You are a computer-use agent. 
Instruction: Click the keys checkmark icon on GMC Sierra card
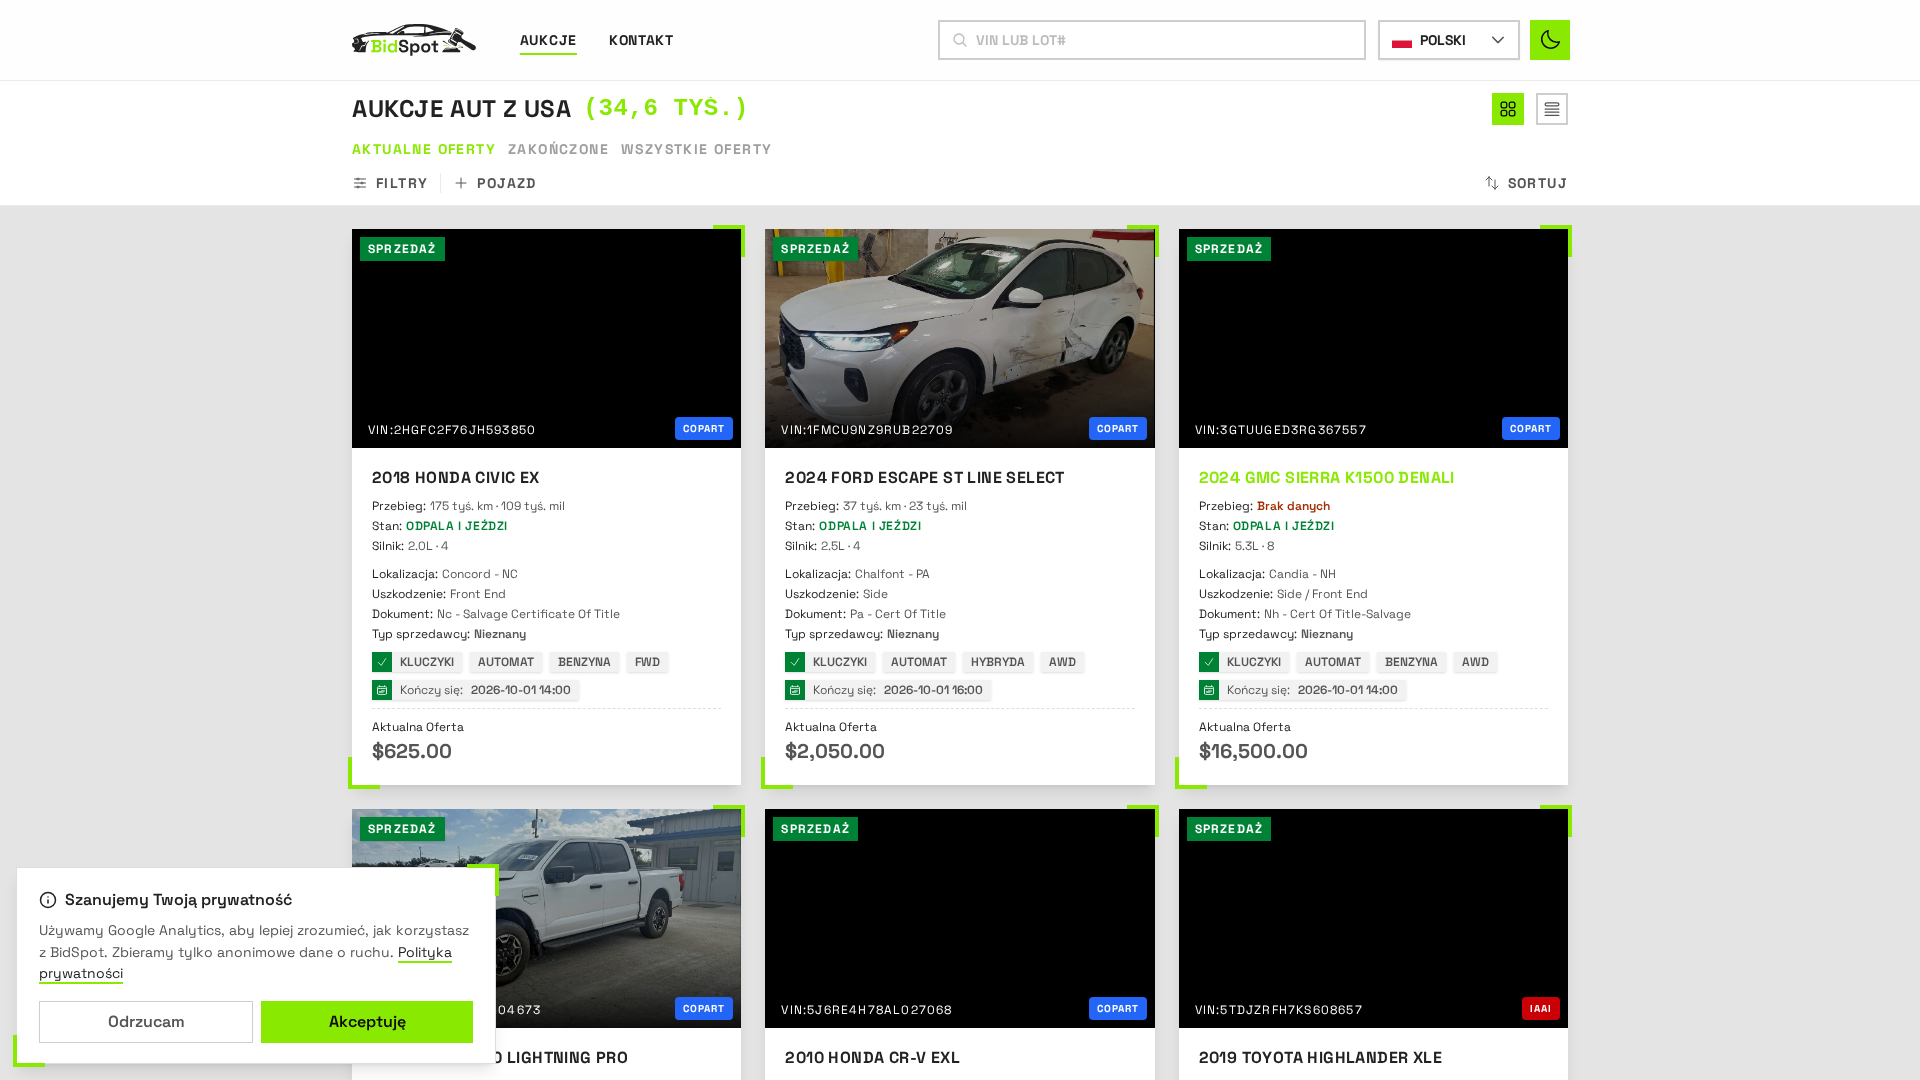[x=1209, y=662]
